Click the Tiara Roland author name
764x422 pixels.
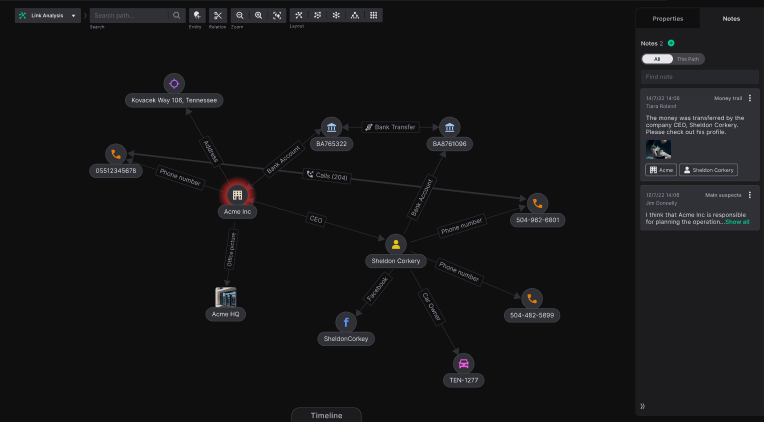(661, 106)
